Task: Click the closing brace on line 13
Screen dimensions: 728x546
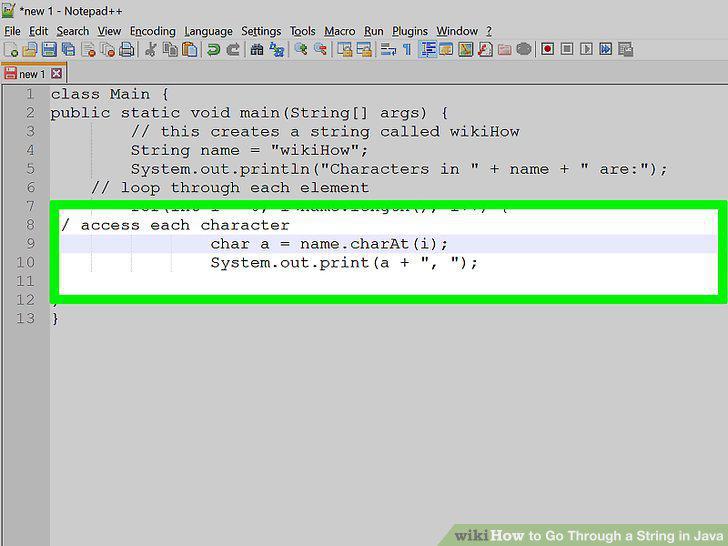Action: [x=55, y=318]
